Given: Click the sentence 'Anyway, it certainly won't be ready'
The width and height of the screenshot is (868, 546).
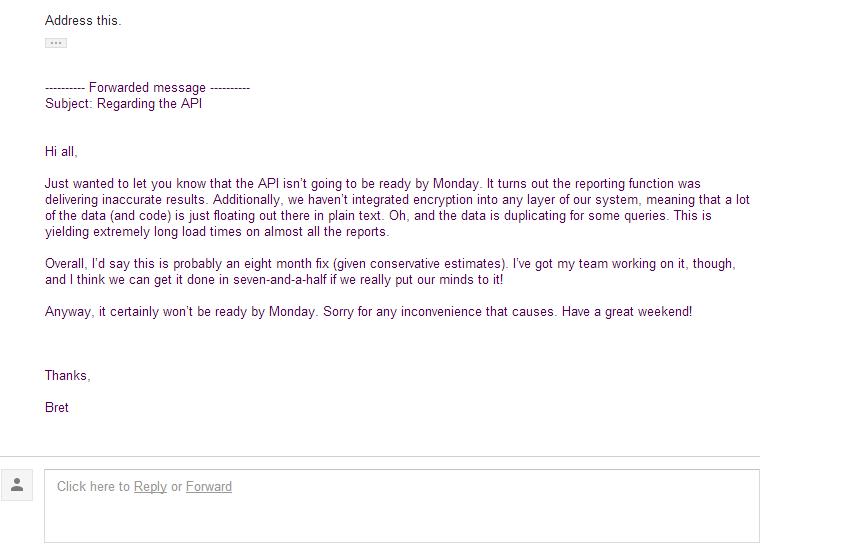Looking at the screenshot, I should (x=182, y=312).
